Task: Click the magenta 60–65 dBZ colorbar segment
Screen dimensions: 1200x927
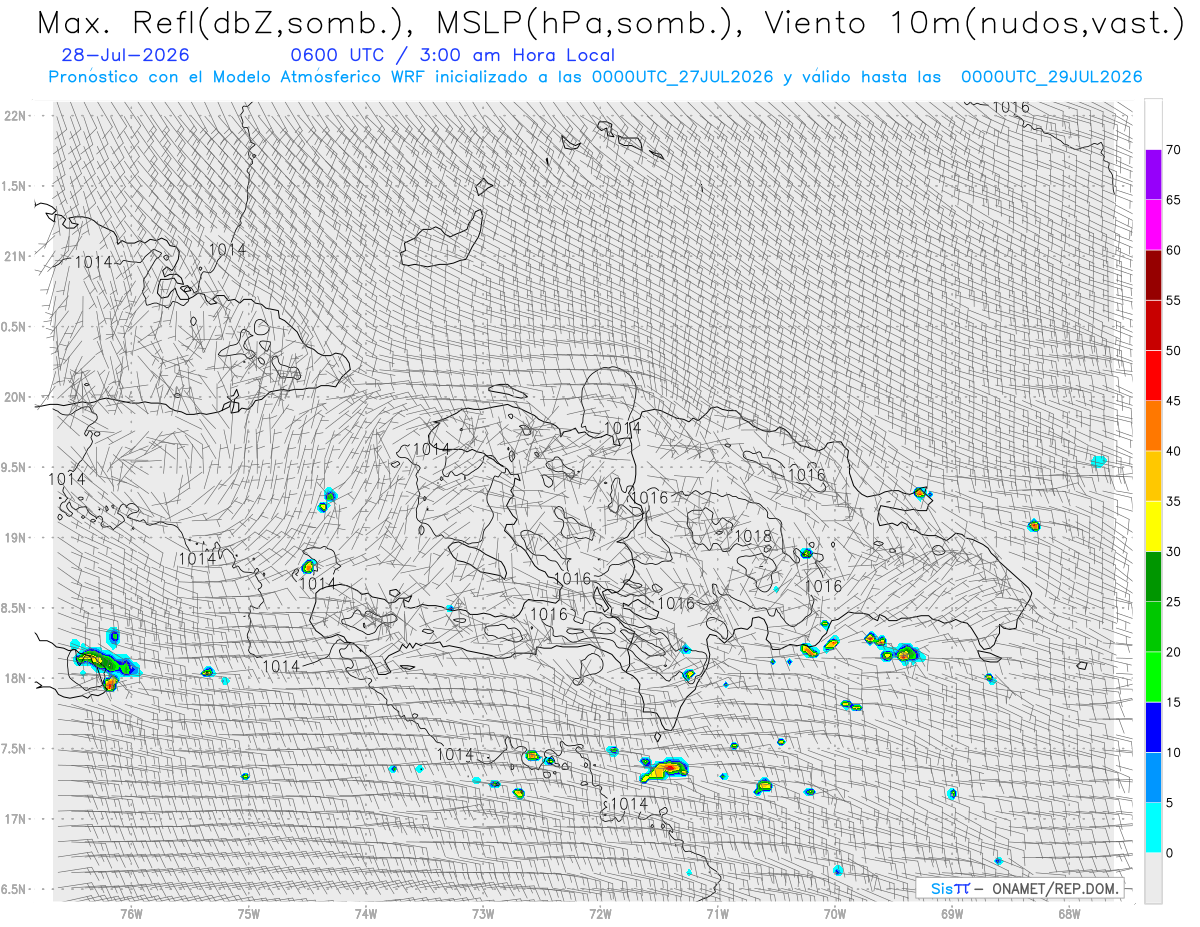Action: tap(1153, 225)
